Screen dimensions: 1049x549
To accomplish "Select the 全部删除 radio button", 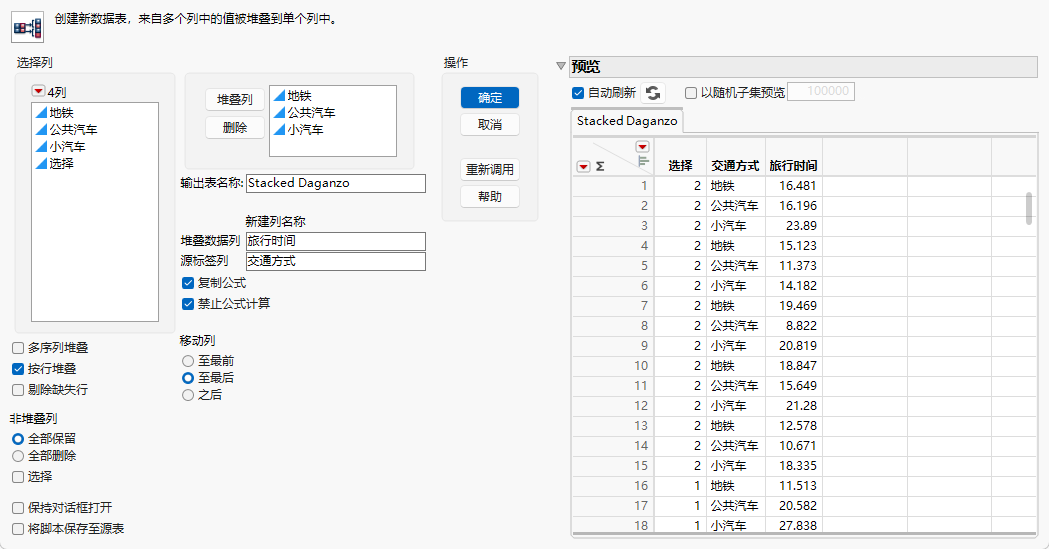I will pyautogui.click(x=18, y=457).
